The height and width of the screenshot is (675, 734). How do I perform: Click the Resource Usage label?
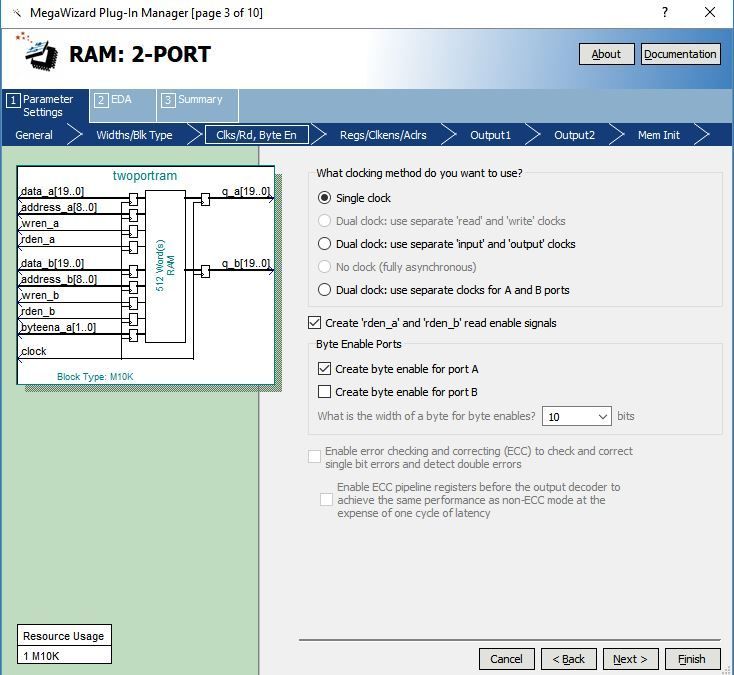pos(64,636)
